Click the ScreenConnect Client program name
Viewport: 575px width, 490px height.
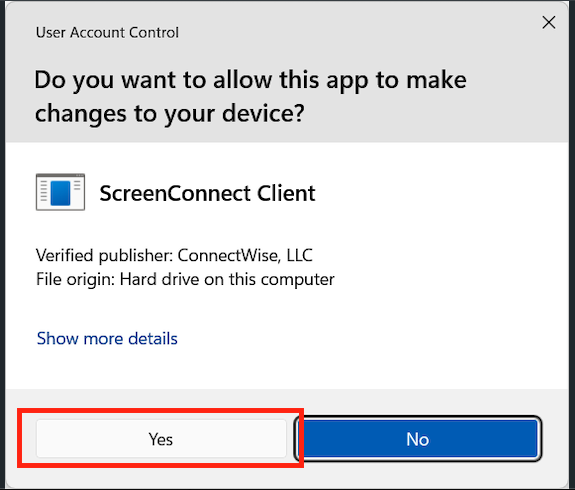tap(207, 193)
